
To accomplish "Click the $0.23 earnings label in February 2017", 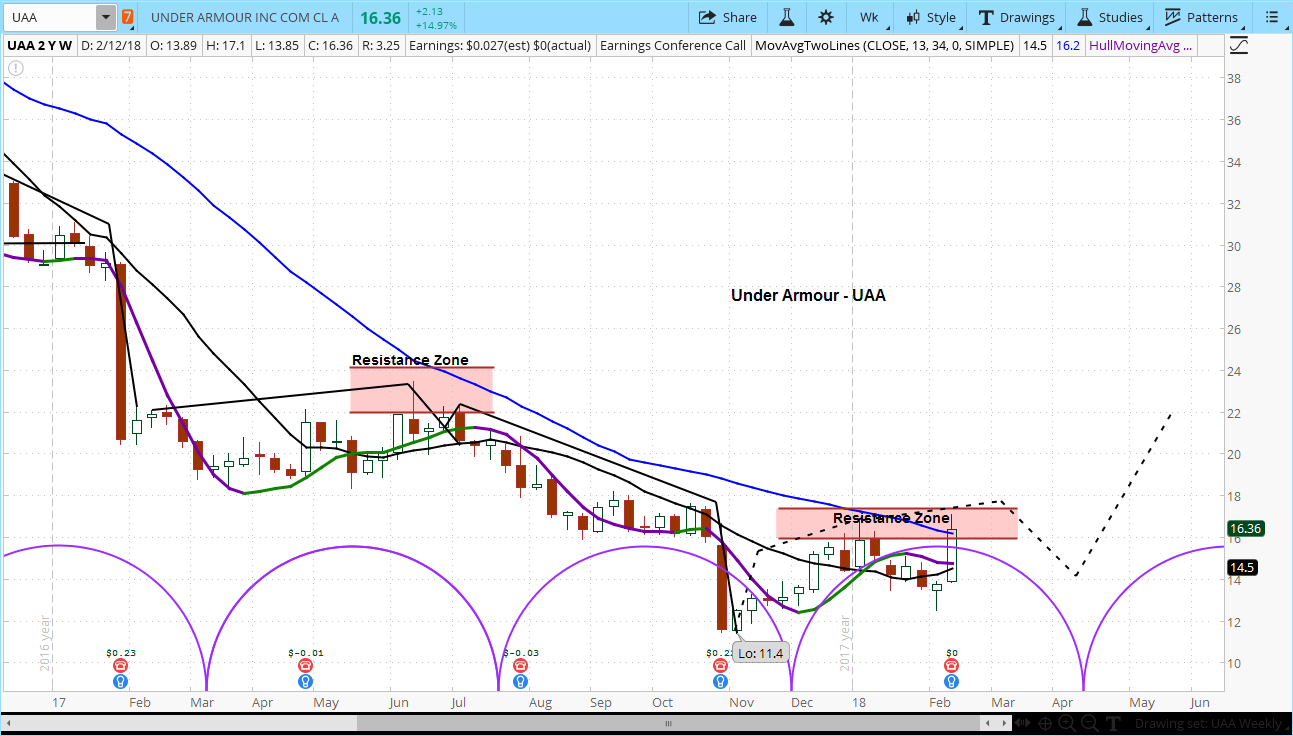I will pos(120,653).
